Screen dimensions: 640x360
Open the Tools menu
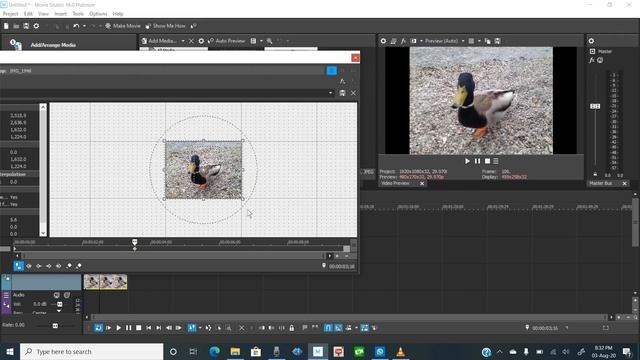tap(78, 14)
